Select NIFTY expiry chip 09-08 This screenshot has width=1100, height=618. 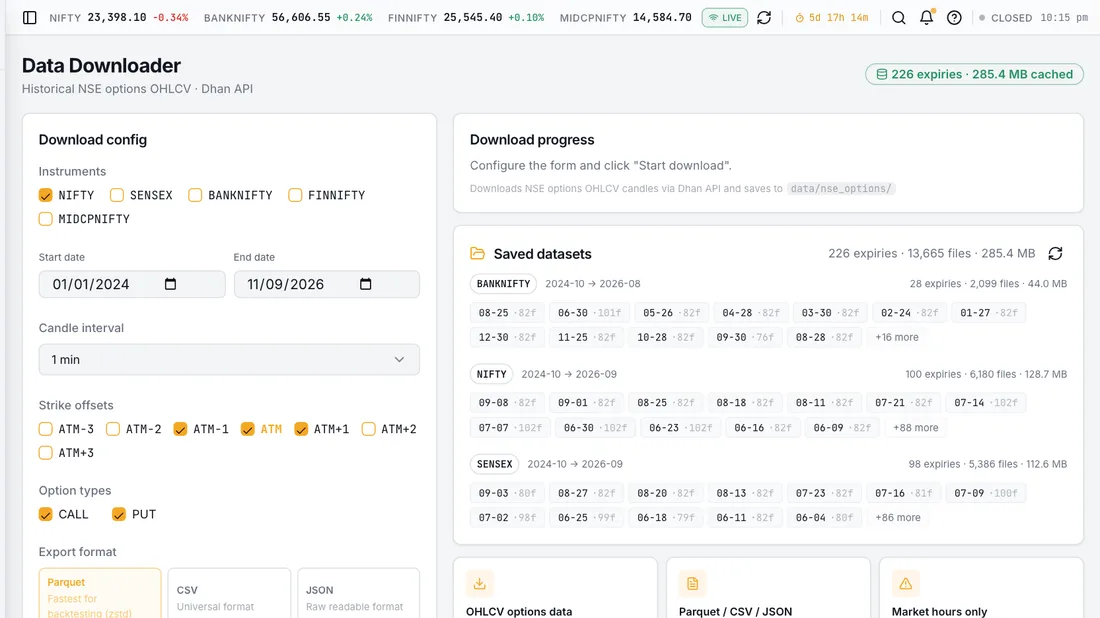tap(507, 403)
